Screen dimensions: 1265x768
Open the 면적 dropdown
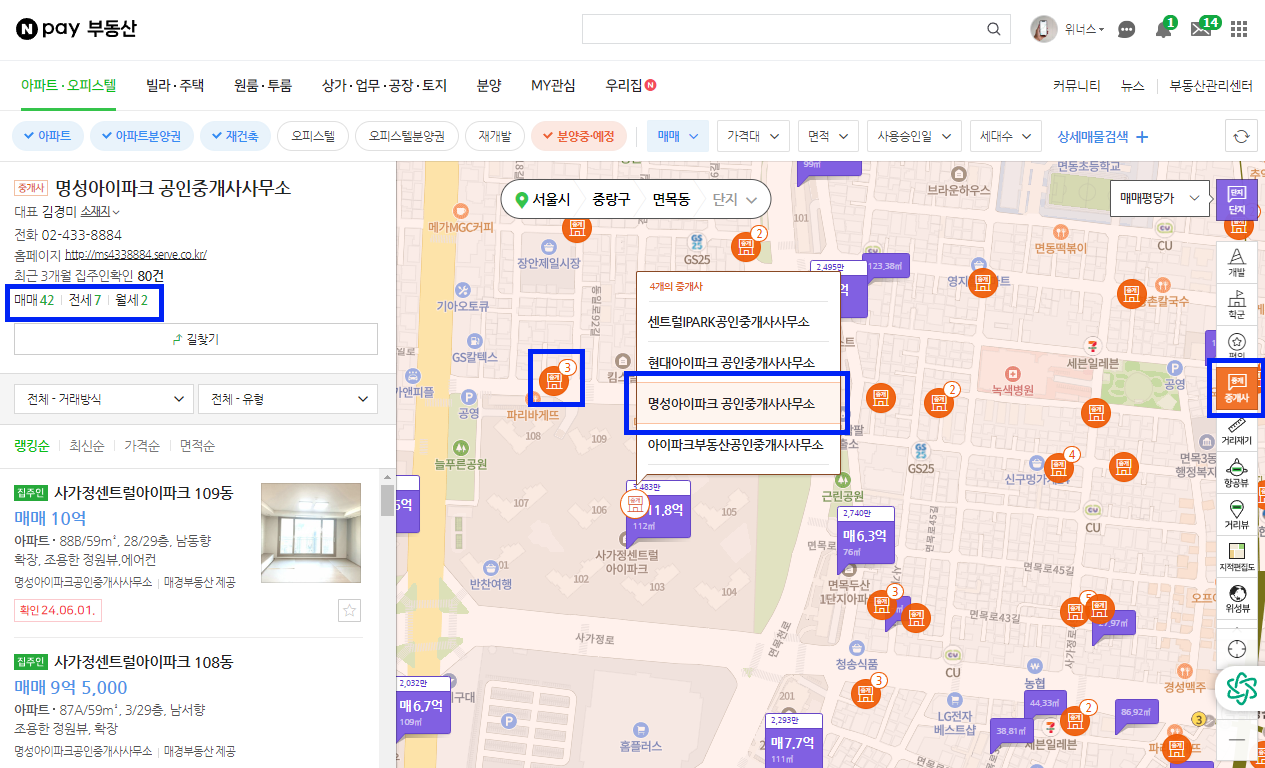pyautogui.click(x=828, y=136)
